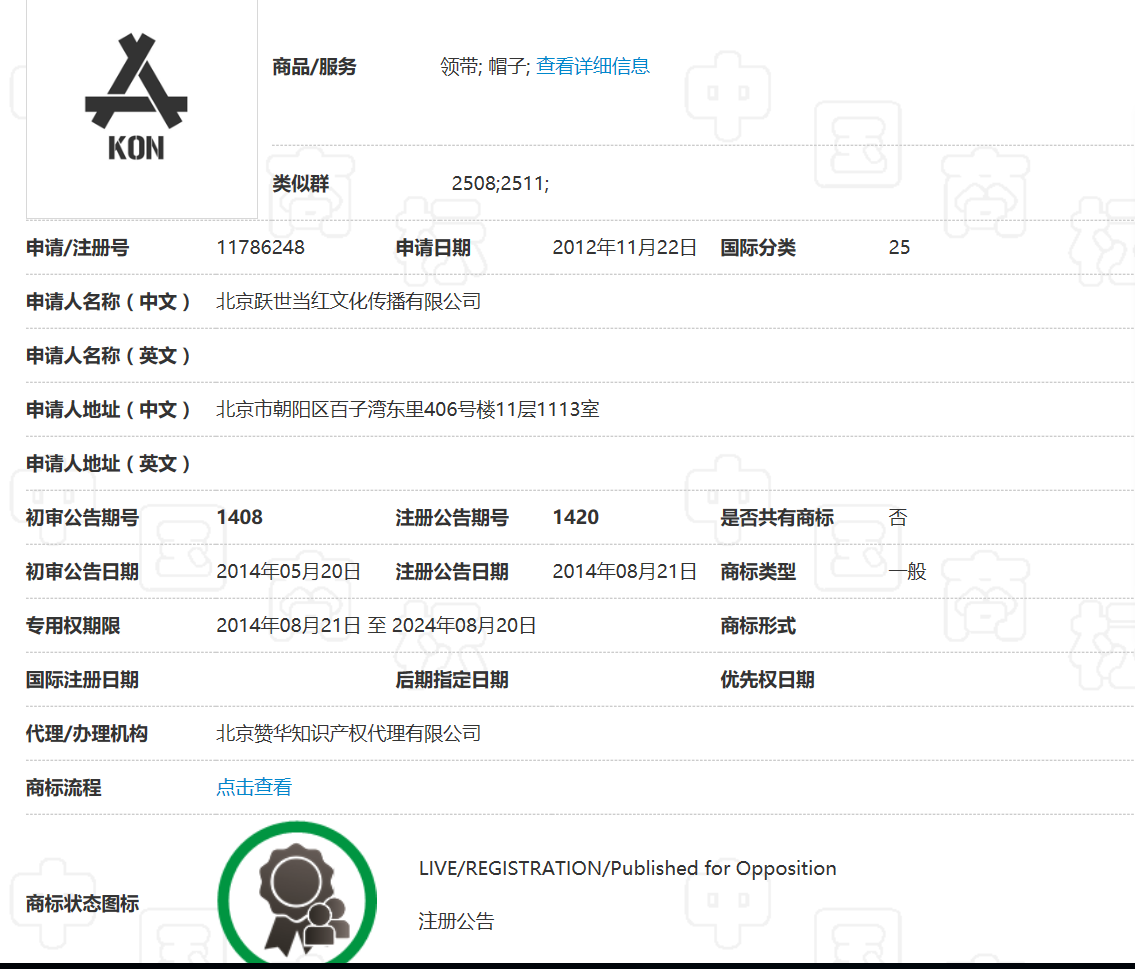This screenshot has height=969, width=1135.
Task: Click the registration announcement date 2014年08月21日
Action: coord(625,572)
